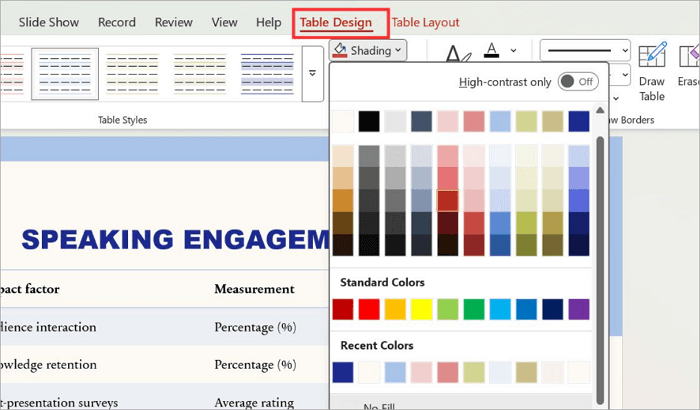Image resolution: width=700 pixels, height=410 pixels.
Task: Switch to the Table Design tab
Action: coord(336,22)
